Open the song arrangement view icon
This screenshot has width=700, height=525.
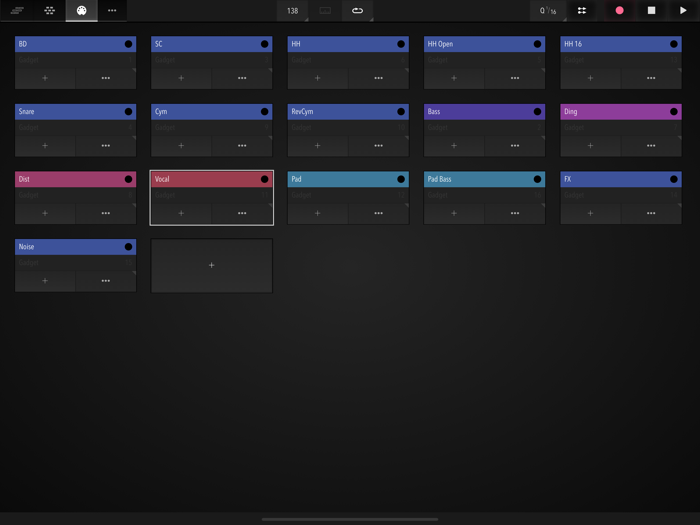tap(17, 10)
